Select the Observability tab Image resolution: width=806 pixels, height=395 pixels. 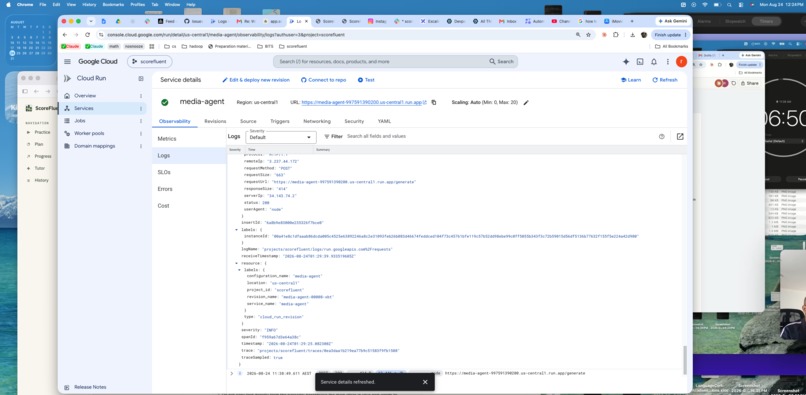tap(175, 121)
